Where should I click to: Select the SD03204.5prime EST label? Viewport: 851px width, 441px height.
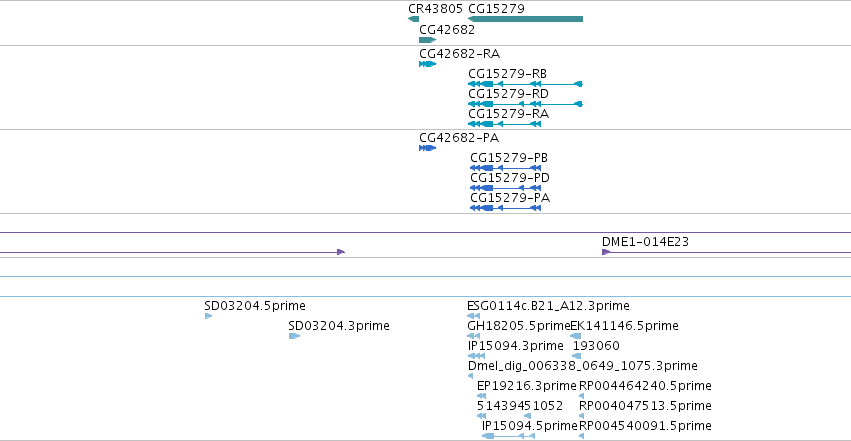255,306
